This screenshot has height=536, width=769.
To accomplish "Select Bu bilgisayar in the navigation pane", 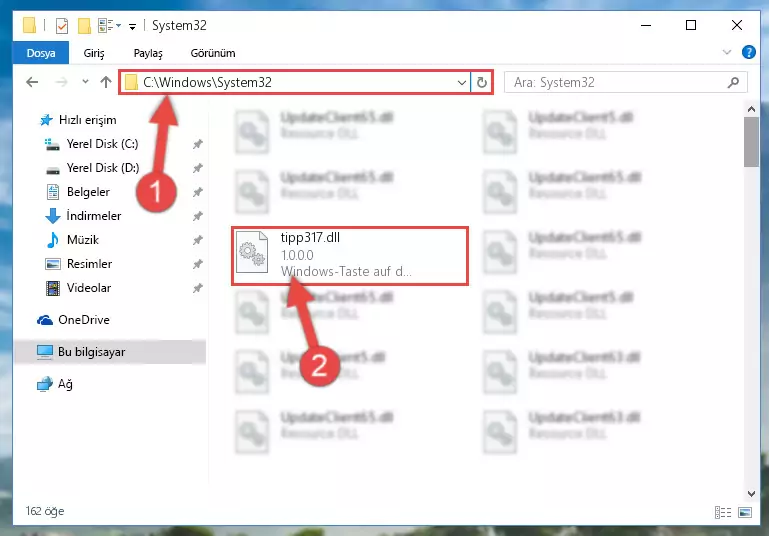I will tap(91, 352).
